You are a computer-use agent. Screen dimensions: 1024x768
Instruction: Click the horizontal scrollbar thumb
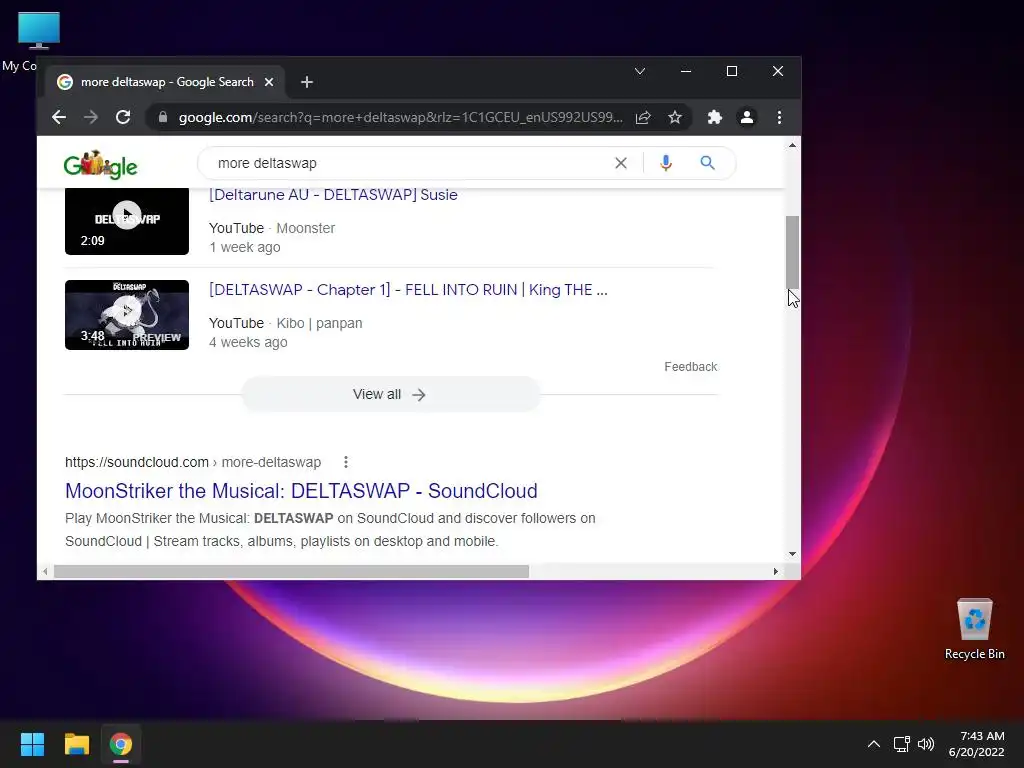tap(291, 571)
